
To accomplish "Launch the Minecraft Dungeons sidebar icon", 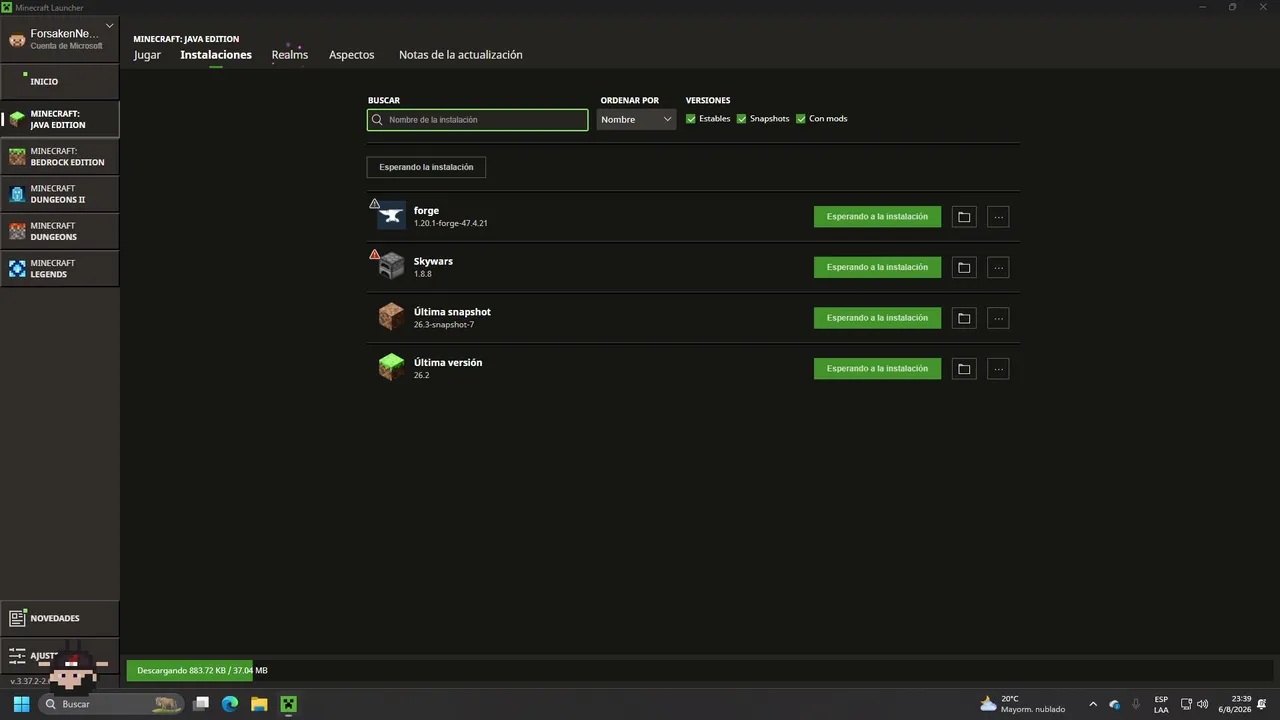I will [x=17, y=231].
